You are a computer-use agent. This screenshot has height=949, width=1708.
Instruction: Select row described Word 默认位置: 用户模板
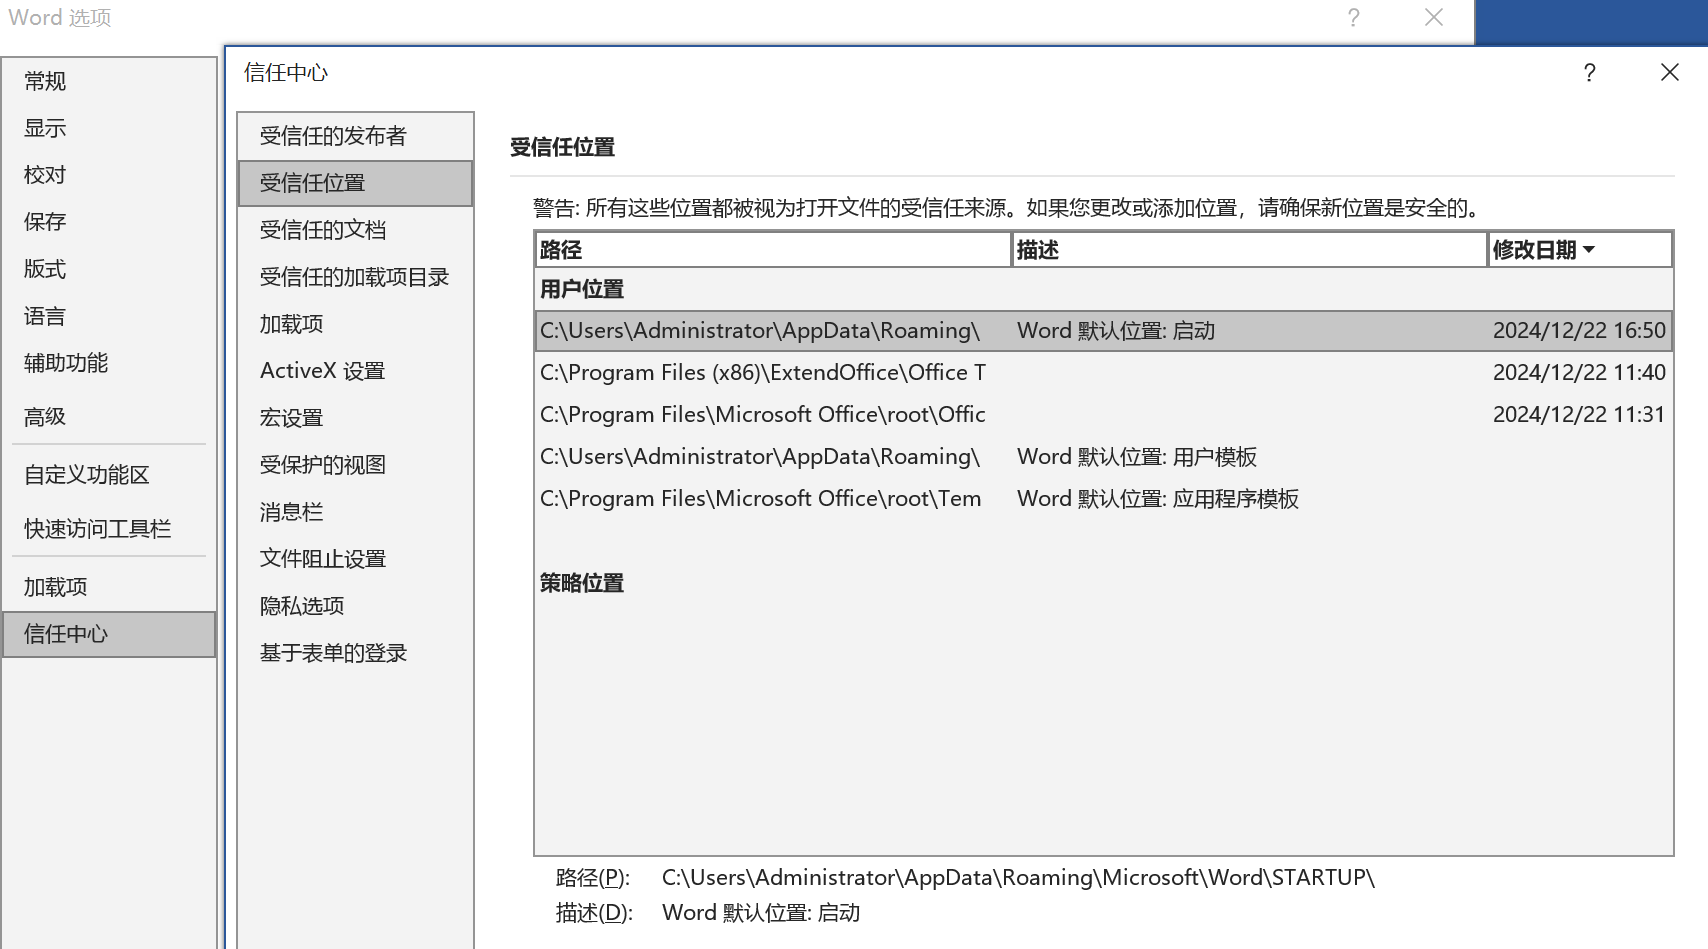1104,457
